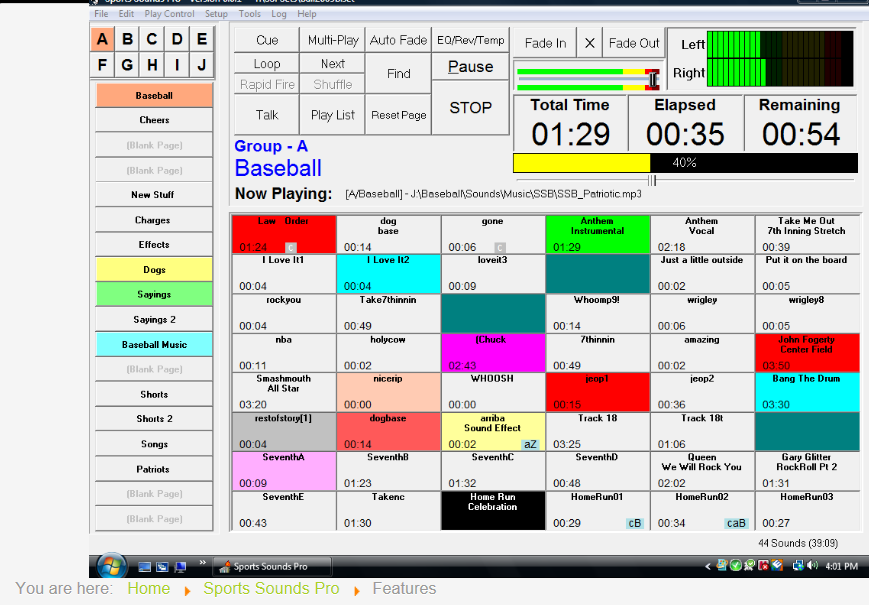Switch to group F
The height and width of the screenshot is (605, 869).
(102, 65)
